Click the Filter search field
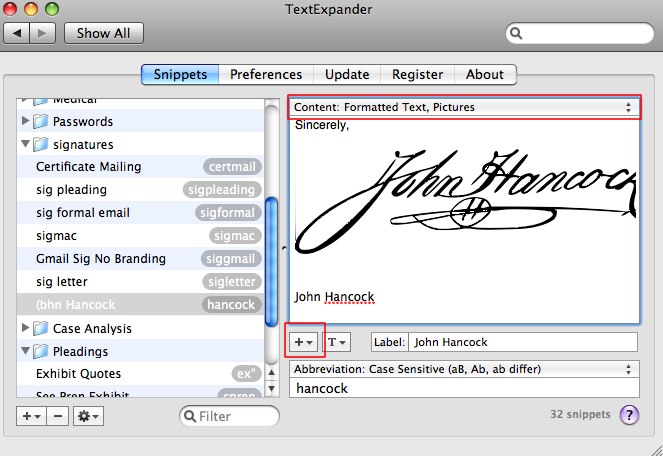 click(x=230, y=416)
